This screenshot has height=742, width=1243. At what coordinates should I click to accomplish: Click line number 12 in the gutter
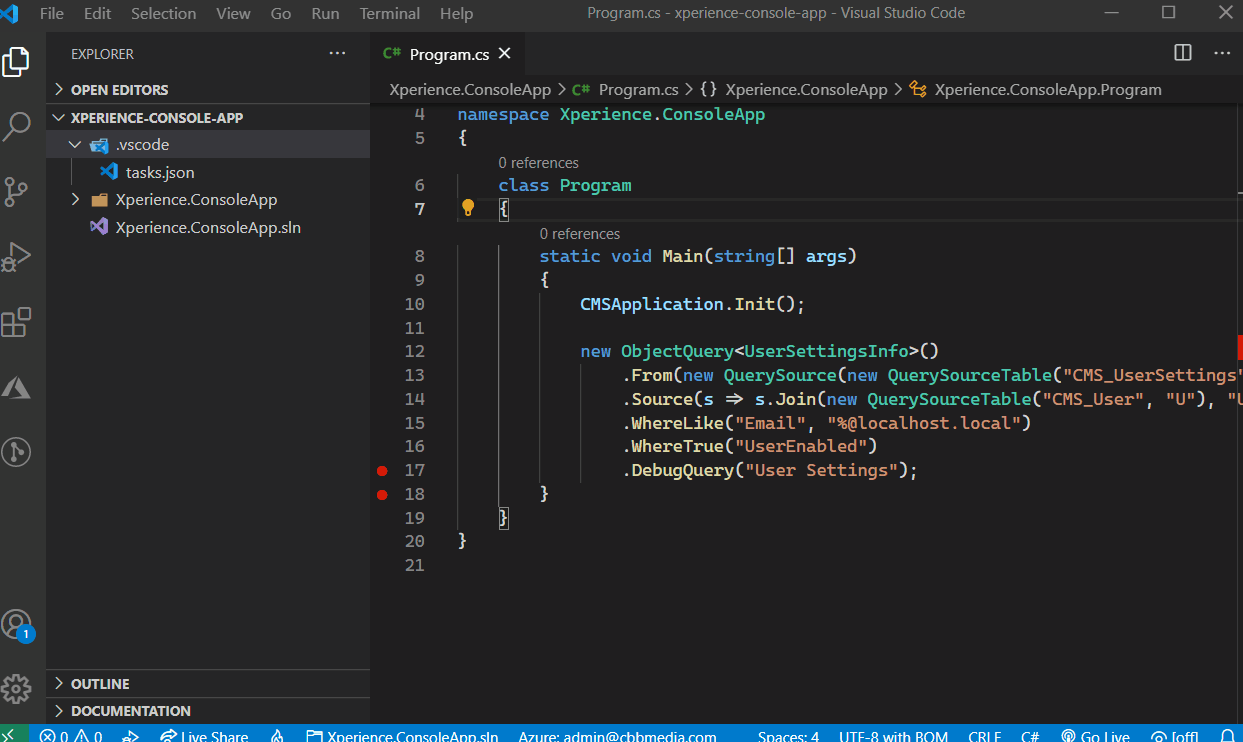click(x=415, y=351)
